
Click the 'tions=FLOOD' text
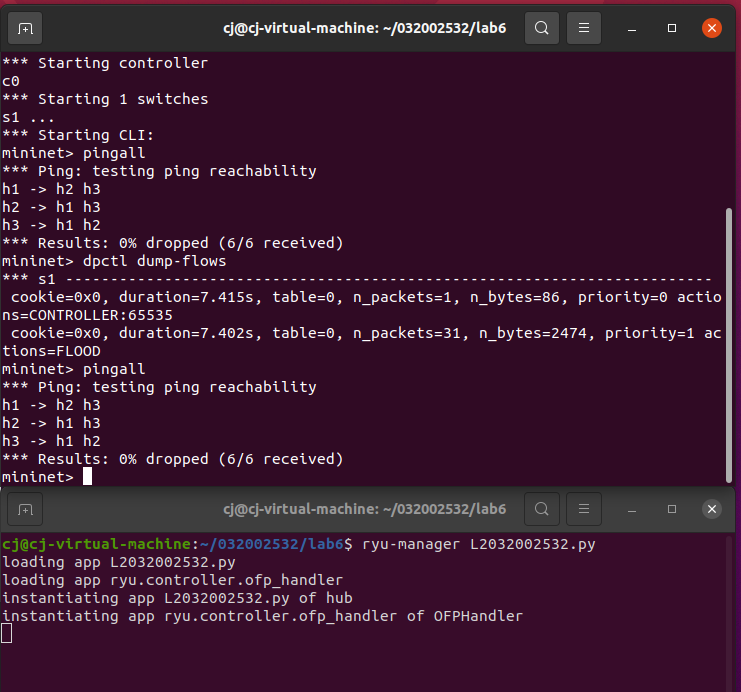[x=52, y=351]
